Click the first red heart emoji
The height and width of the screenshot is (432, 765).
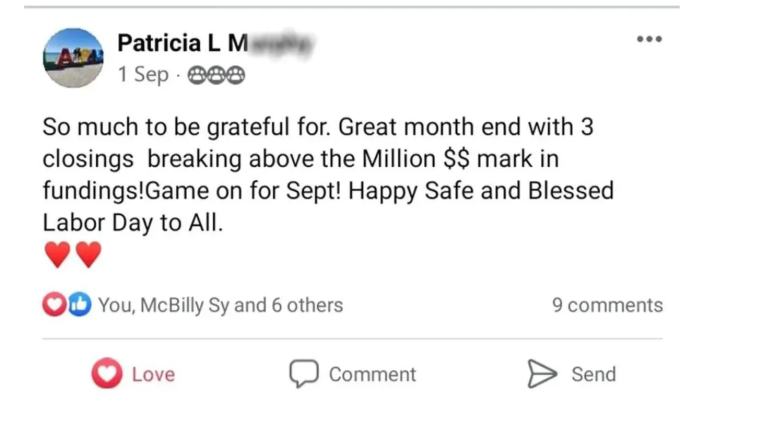coord(58,256)
